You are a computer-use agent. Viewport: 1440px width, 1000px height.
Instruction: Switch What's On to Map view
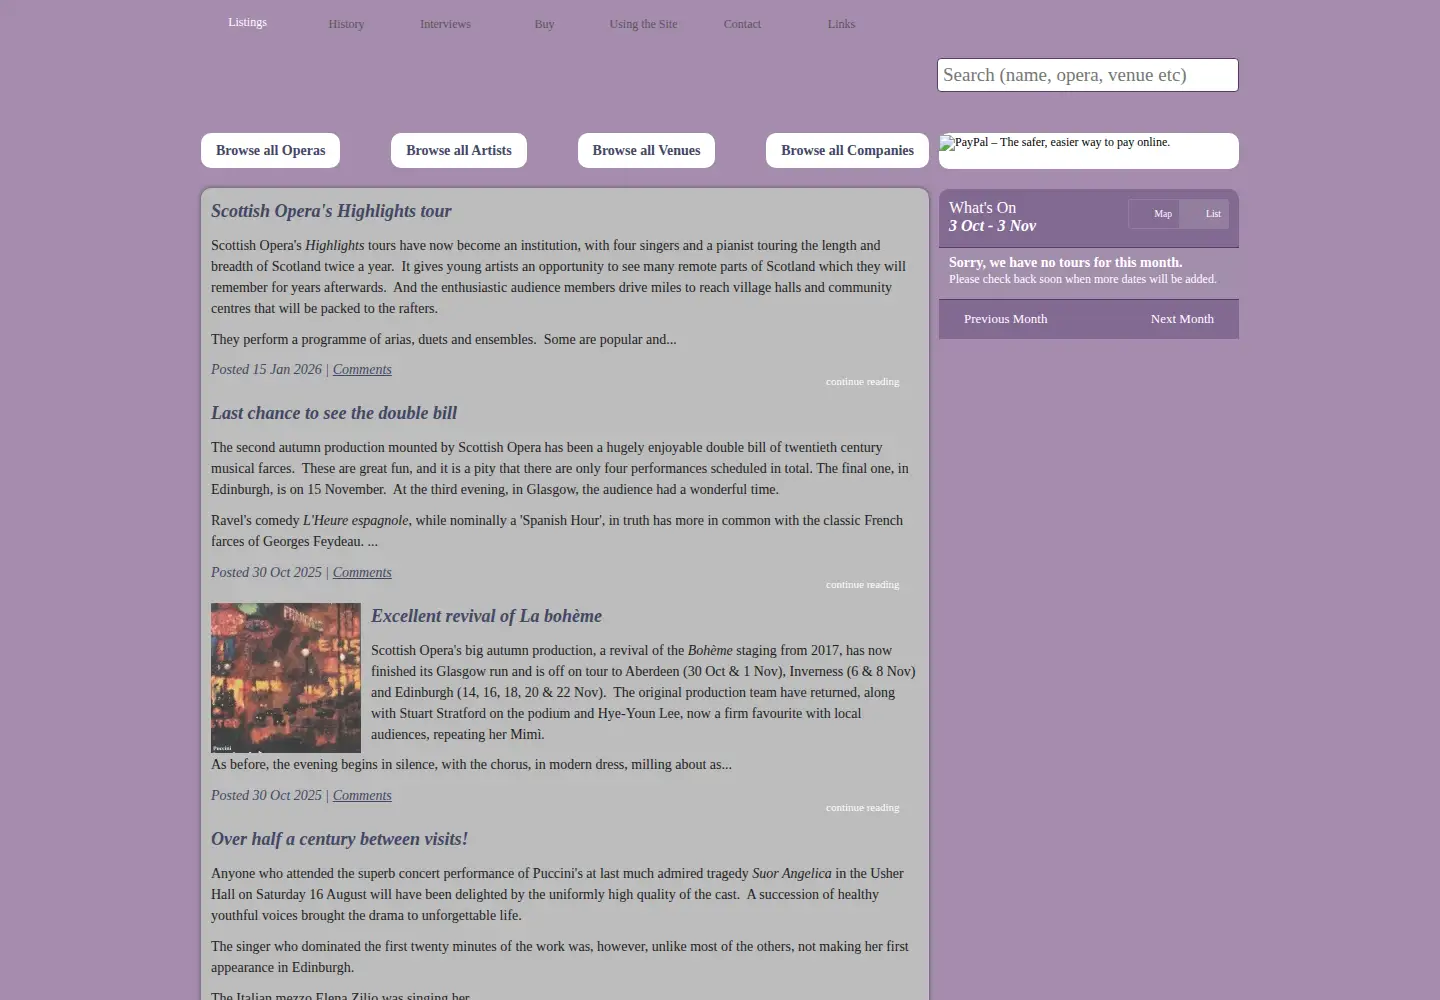pyautogui.click(x=1154, y=214)
